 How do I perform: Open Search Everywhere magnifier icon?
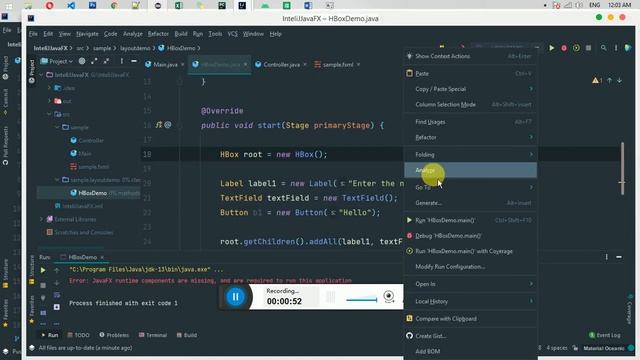coord(603,48)
